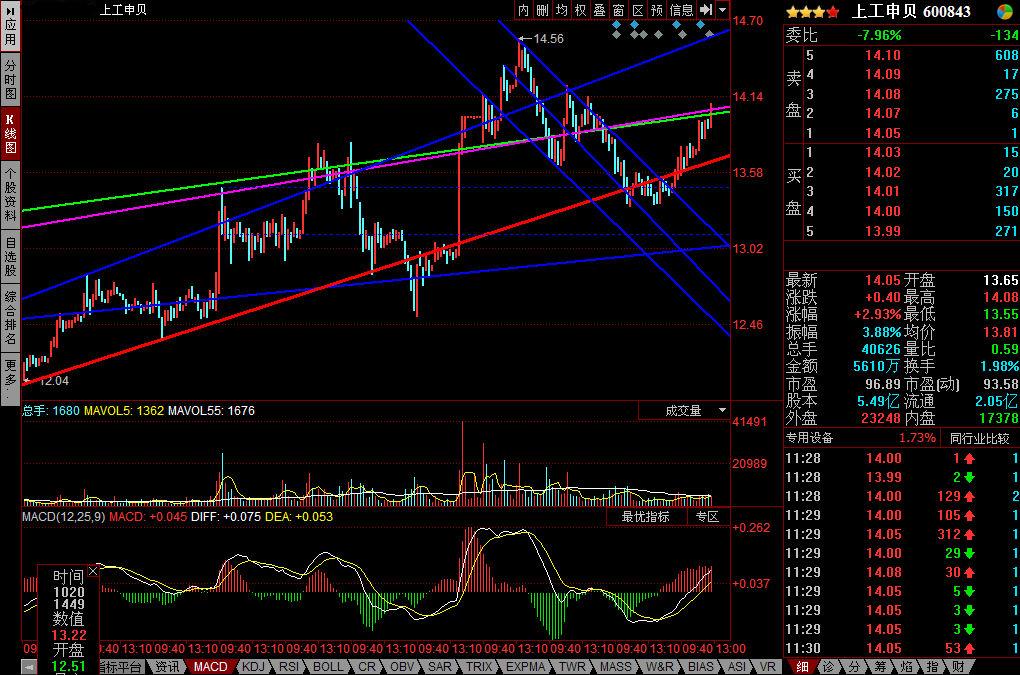Image resolution: width=1020 pixels, height=675 pixels.
Task: Click the indicator tabs scroll-left arrow
Action: point(29,667)
